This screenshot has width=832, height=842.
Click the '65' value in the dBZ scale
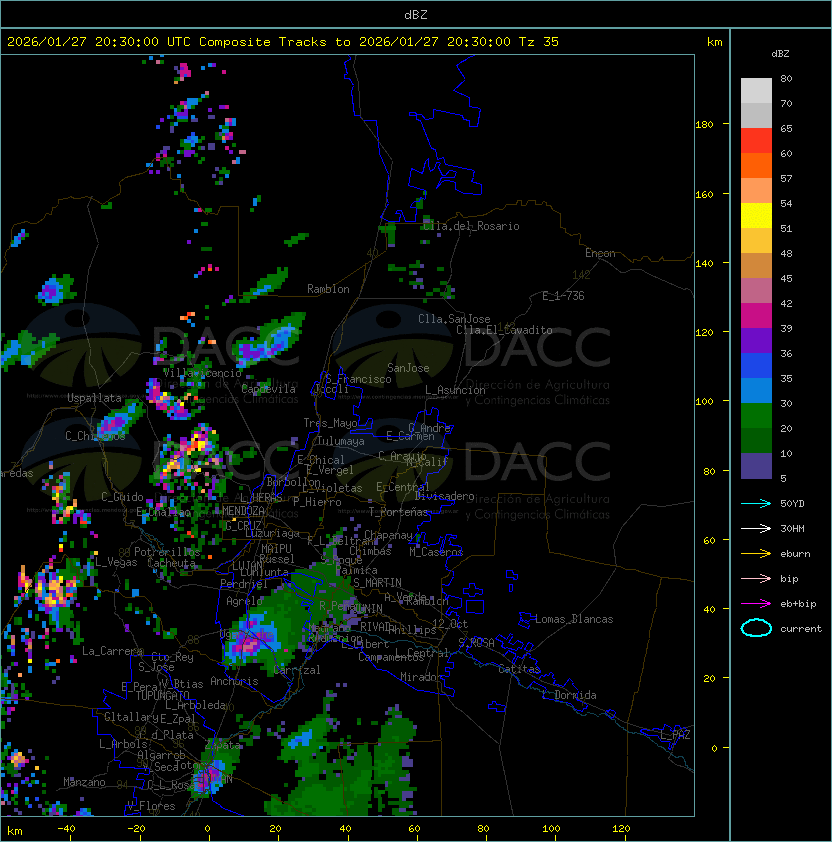click(786, 128)
